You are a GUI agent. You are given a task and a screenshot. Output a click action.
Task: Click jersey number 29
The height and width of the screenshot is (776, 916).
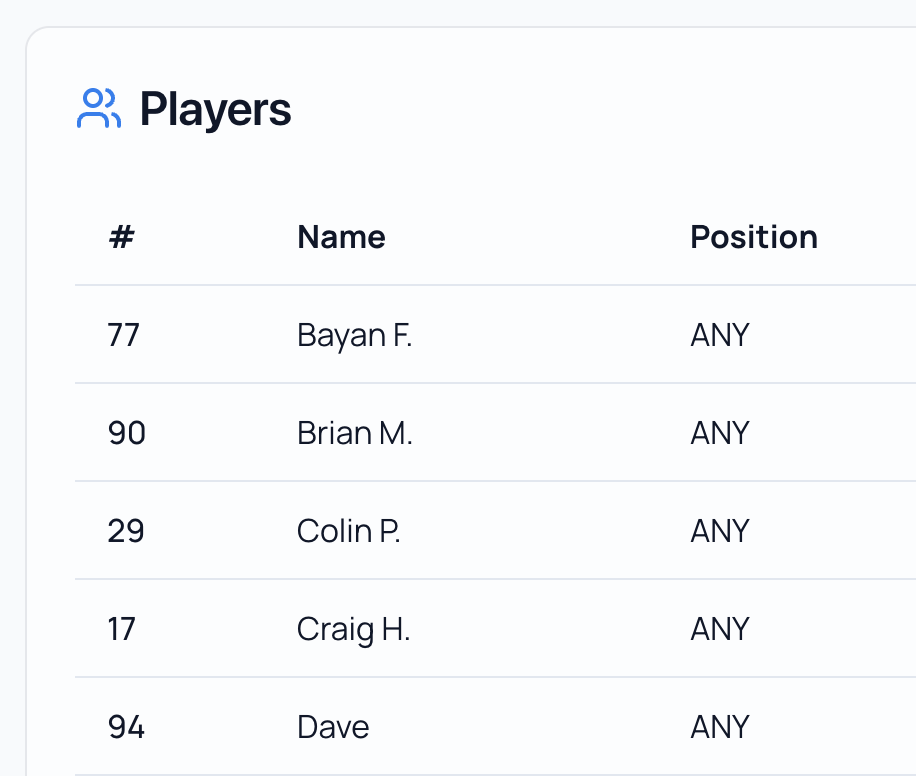pyautogui.click(x=125, y=531)
